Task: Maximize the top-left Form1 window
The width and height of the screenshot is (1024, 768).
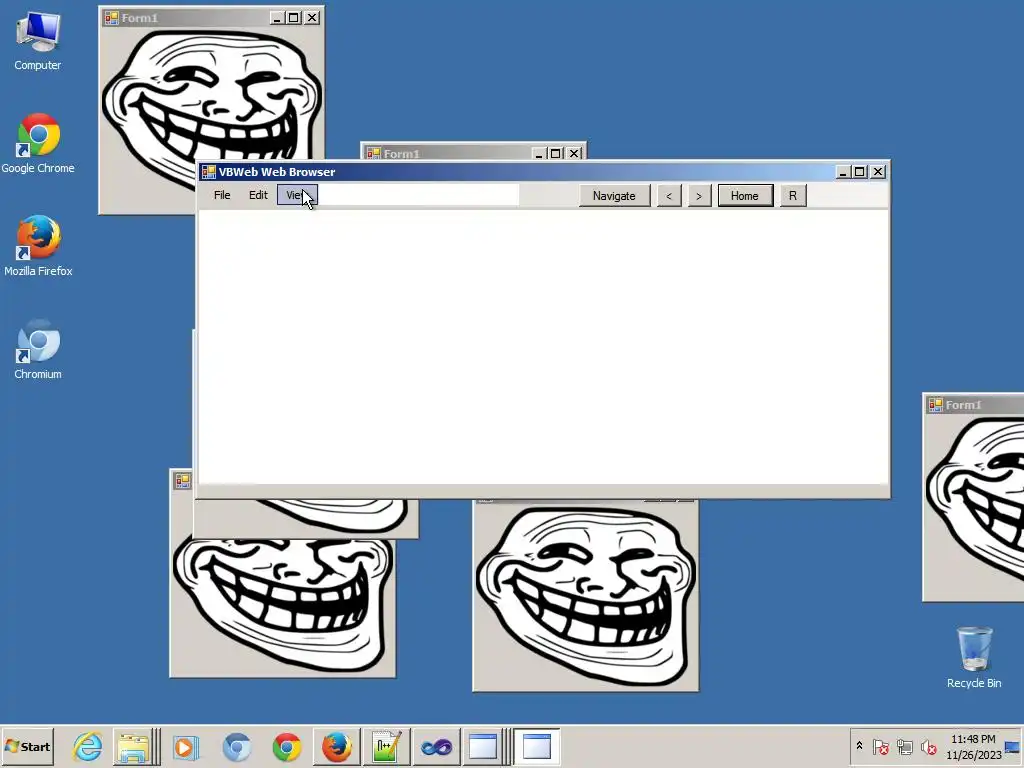Action: click(294, 18)
